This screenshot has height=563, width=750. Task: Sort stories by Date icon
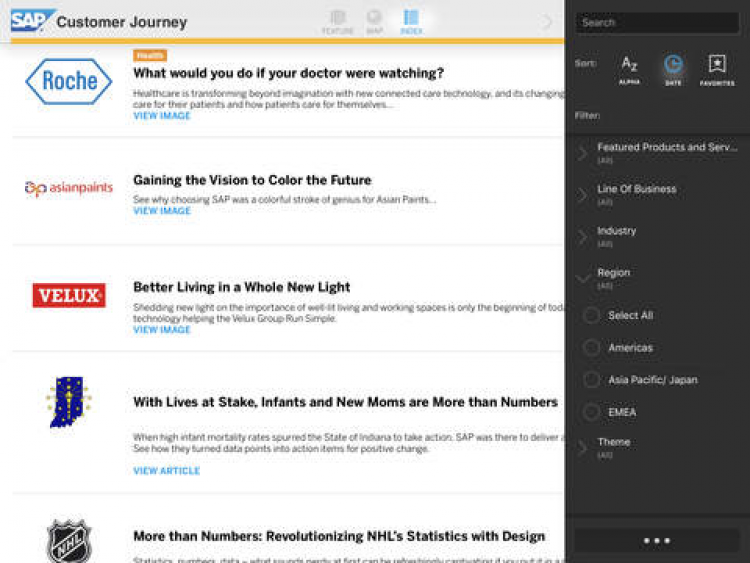point(673,69)
